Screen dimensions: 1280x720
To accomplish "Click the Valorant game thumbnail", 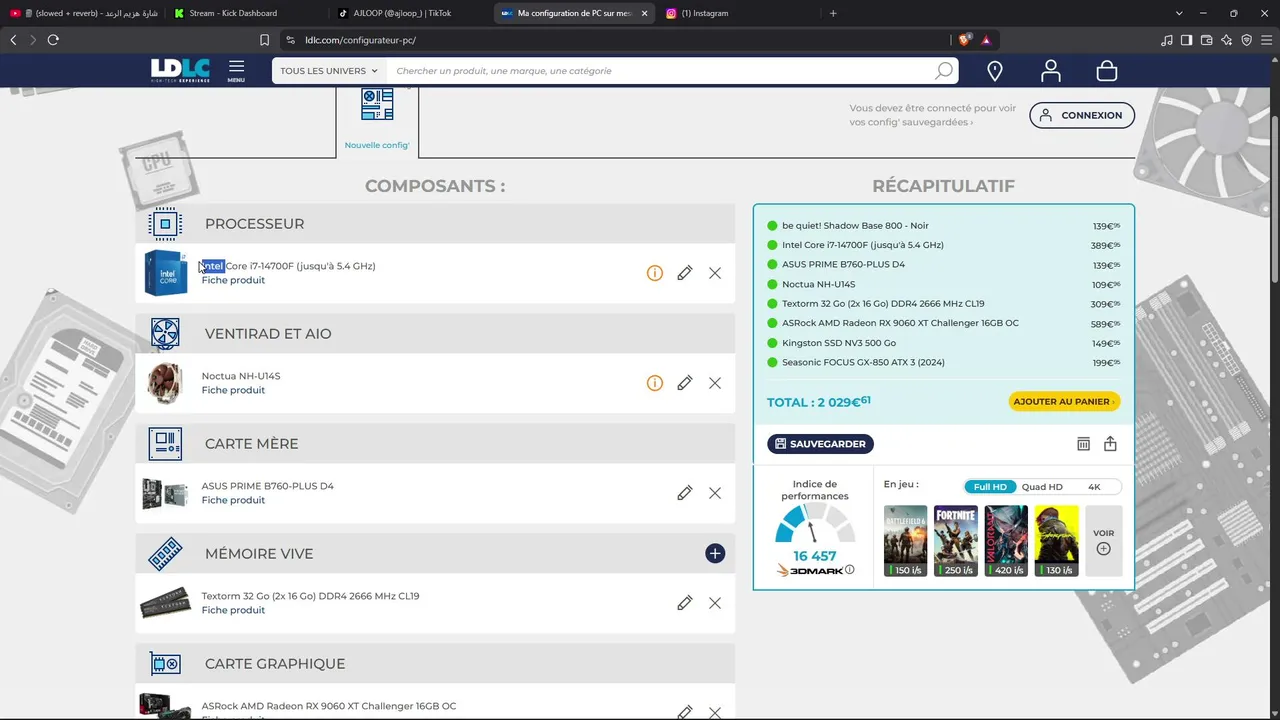I will click(1006, 541).
